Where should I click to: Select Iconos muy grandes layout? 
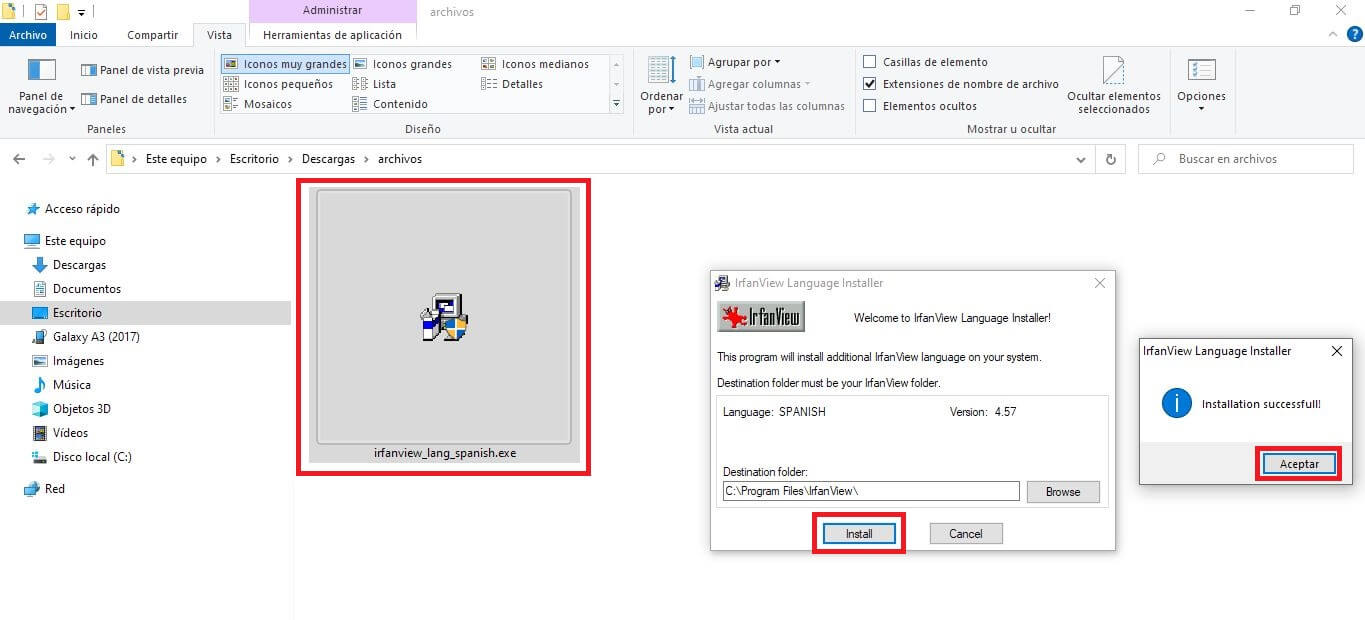285,64
